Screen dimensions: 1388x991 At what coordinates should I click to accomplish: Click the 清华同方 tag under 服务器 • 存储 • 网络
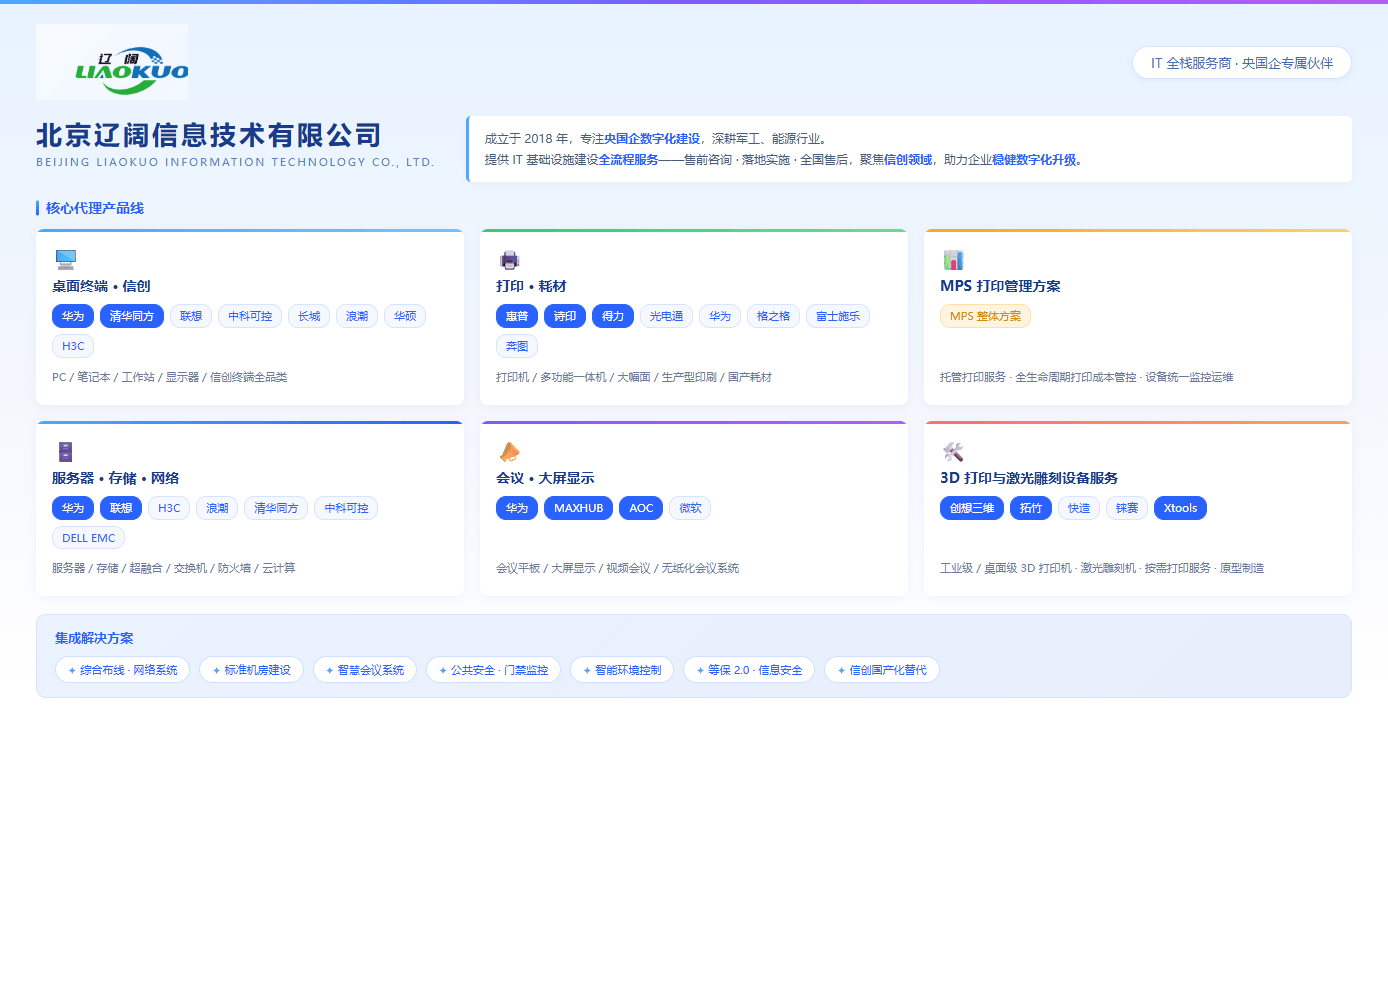[276, 508]
